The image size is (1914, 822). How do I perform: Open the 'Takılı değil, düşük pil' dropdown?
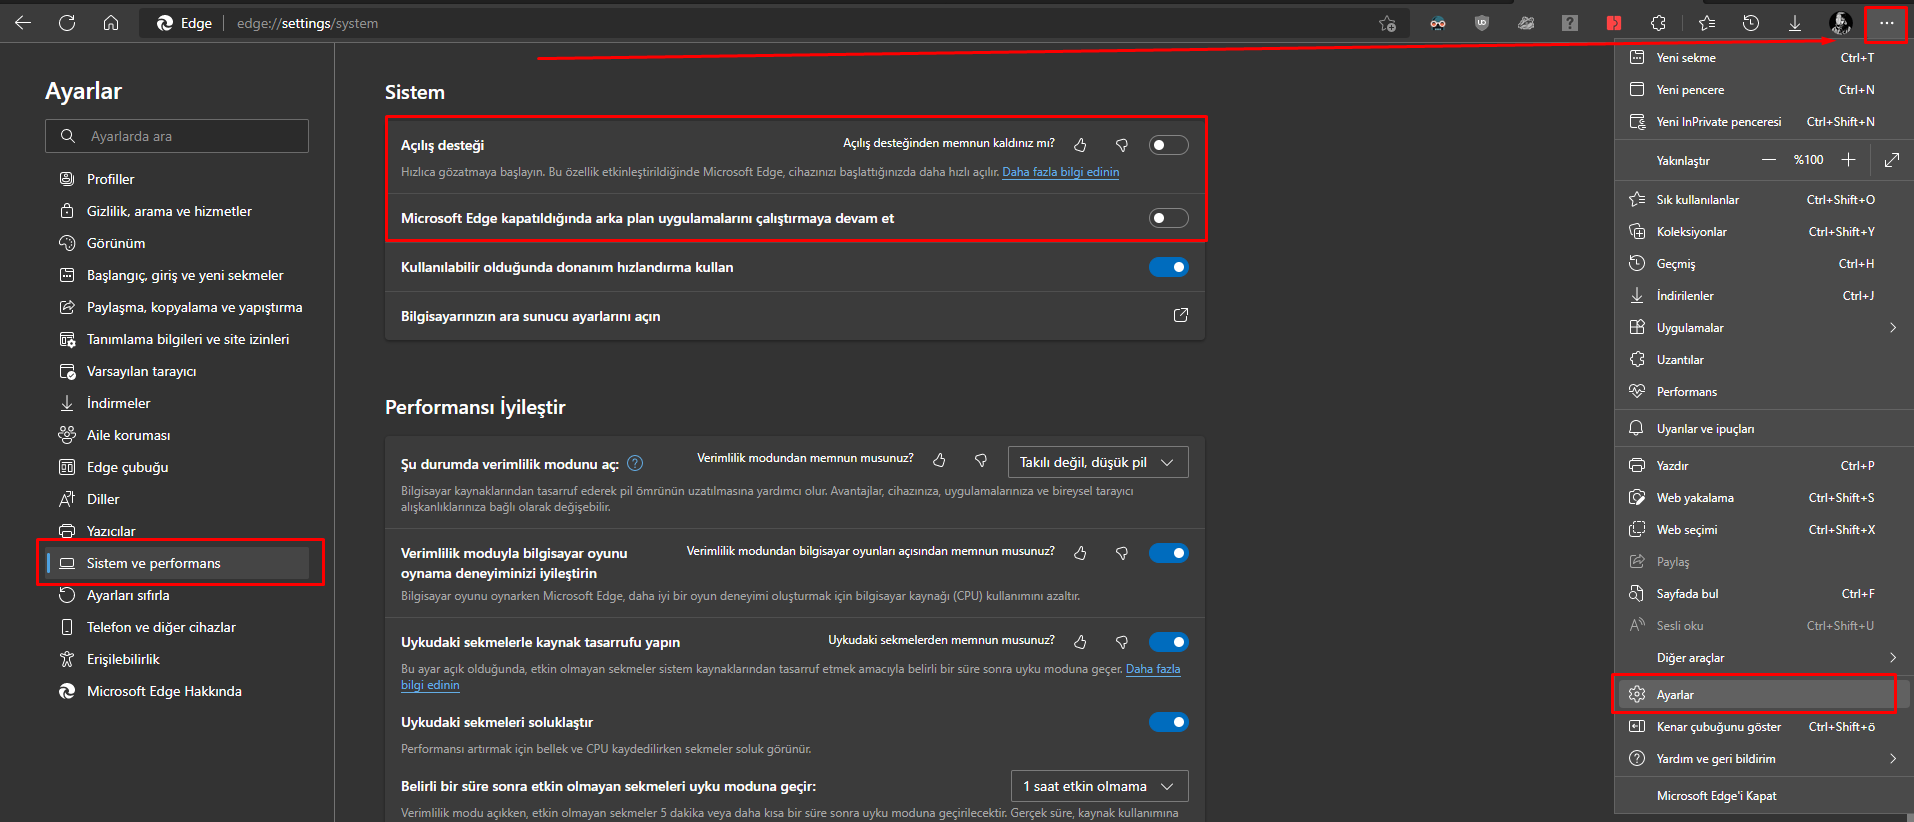click(x=1098, y=462)
